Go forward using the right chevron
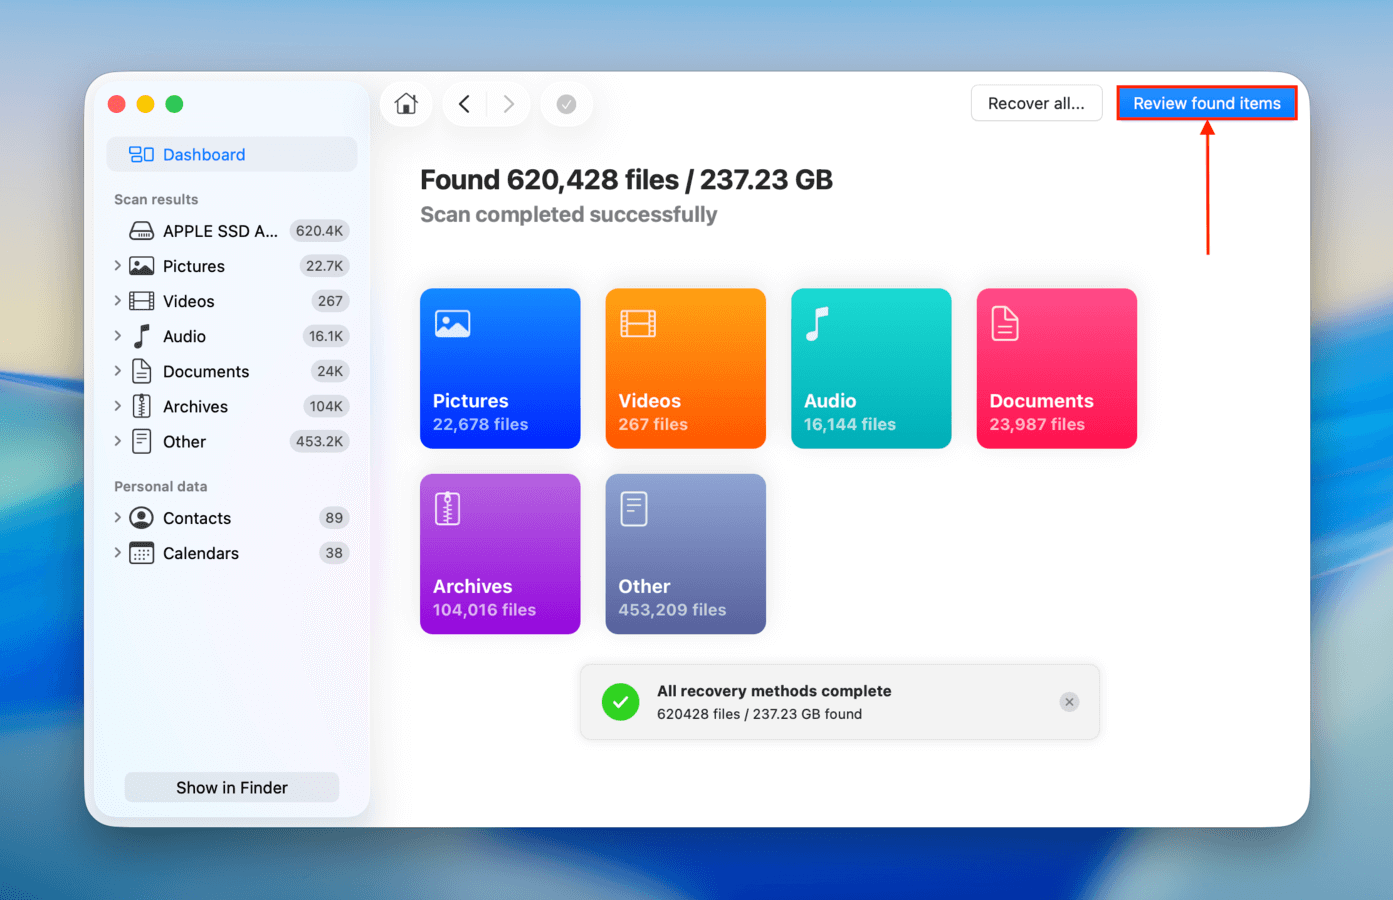This screenshot has width=1393, height=900. 509,104
